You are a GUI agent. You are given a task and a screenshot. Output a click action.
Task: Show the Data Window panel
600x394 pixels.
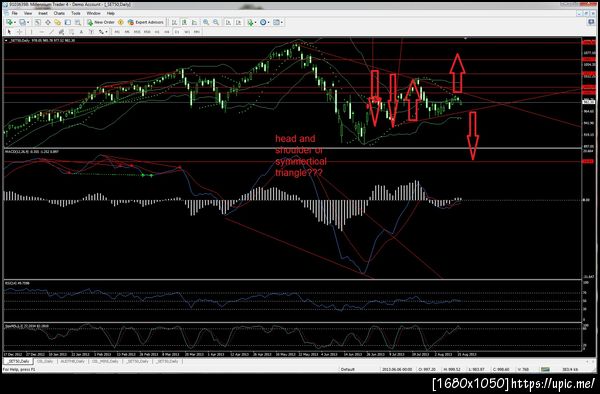[48, 22]
